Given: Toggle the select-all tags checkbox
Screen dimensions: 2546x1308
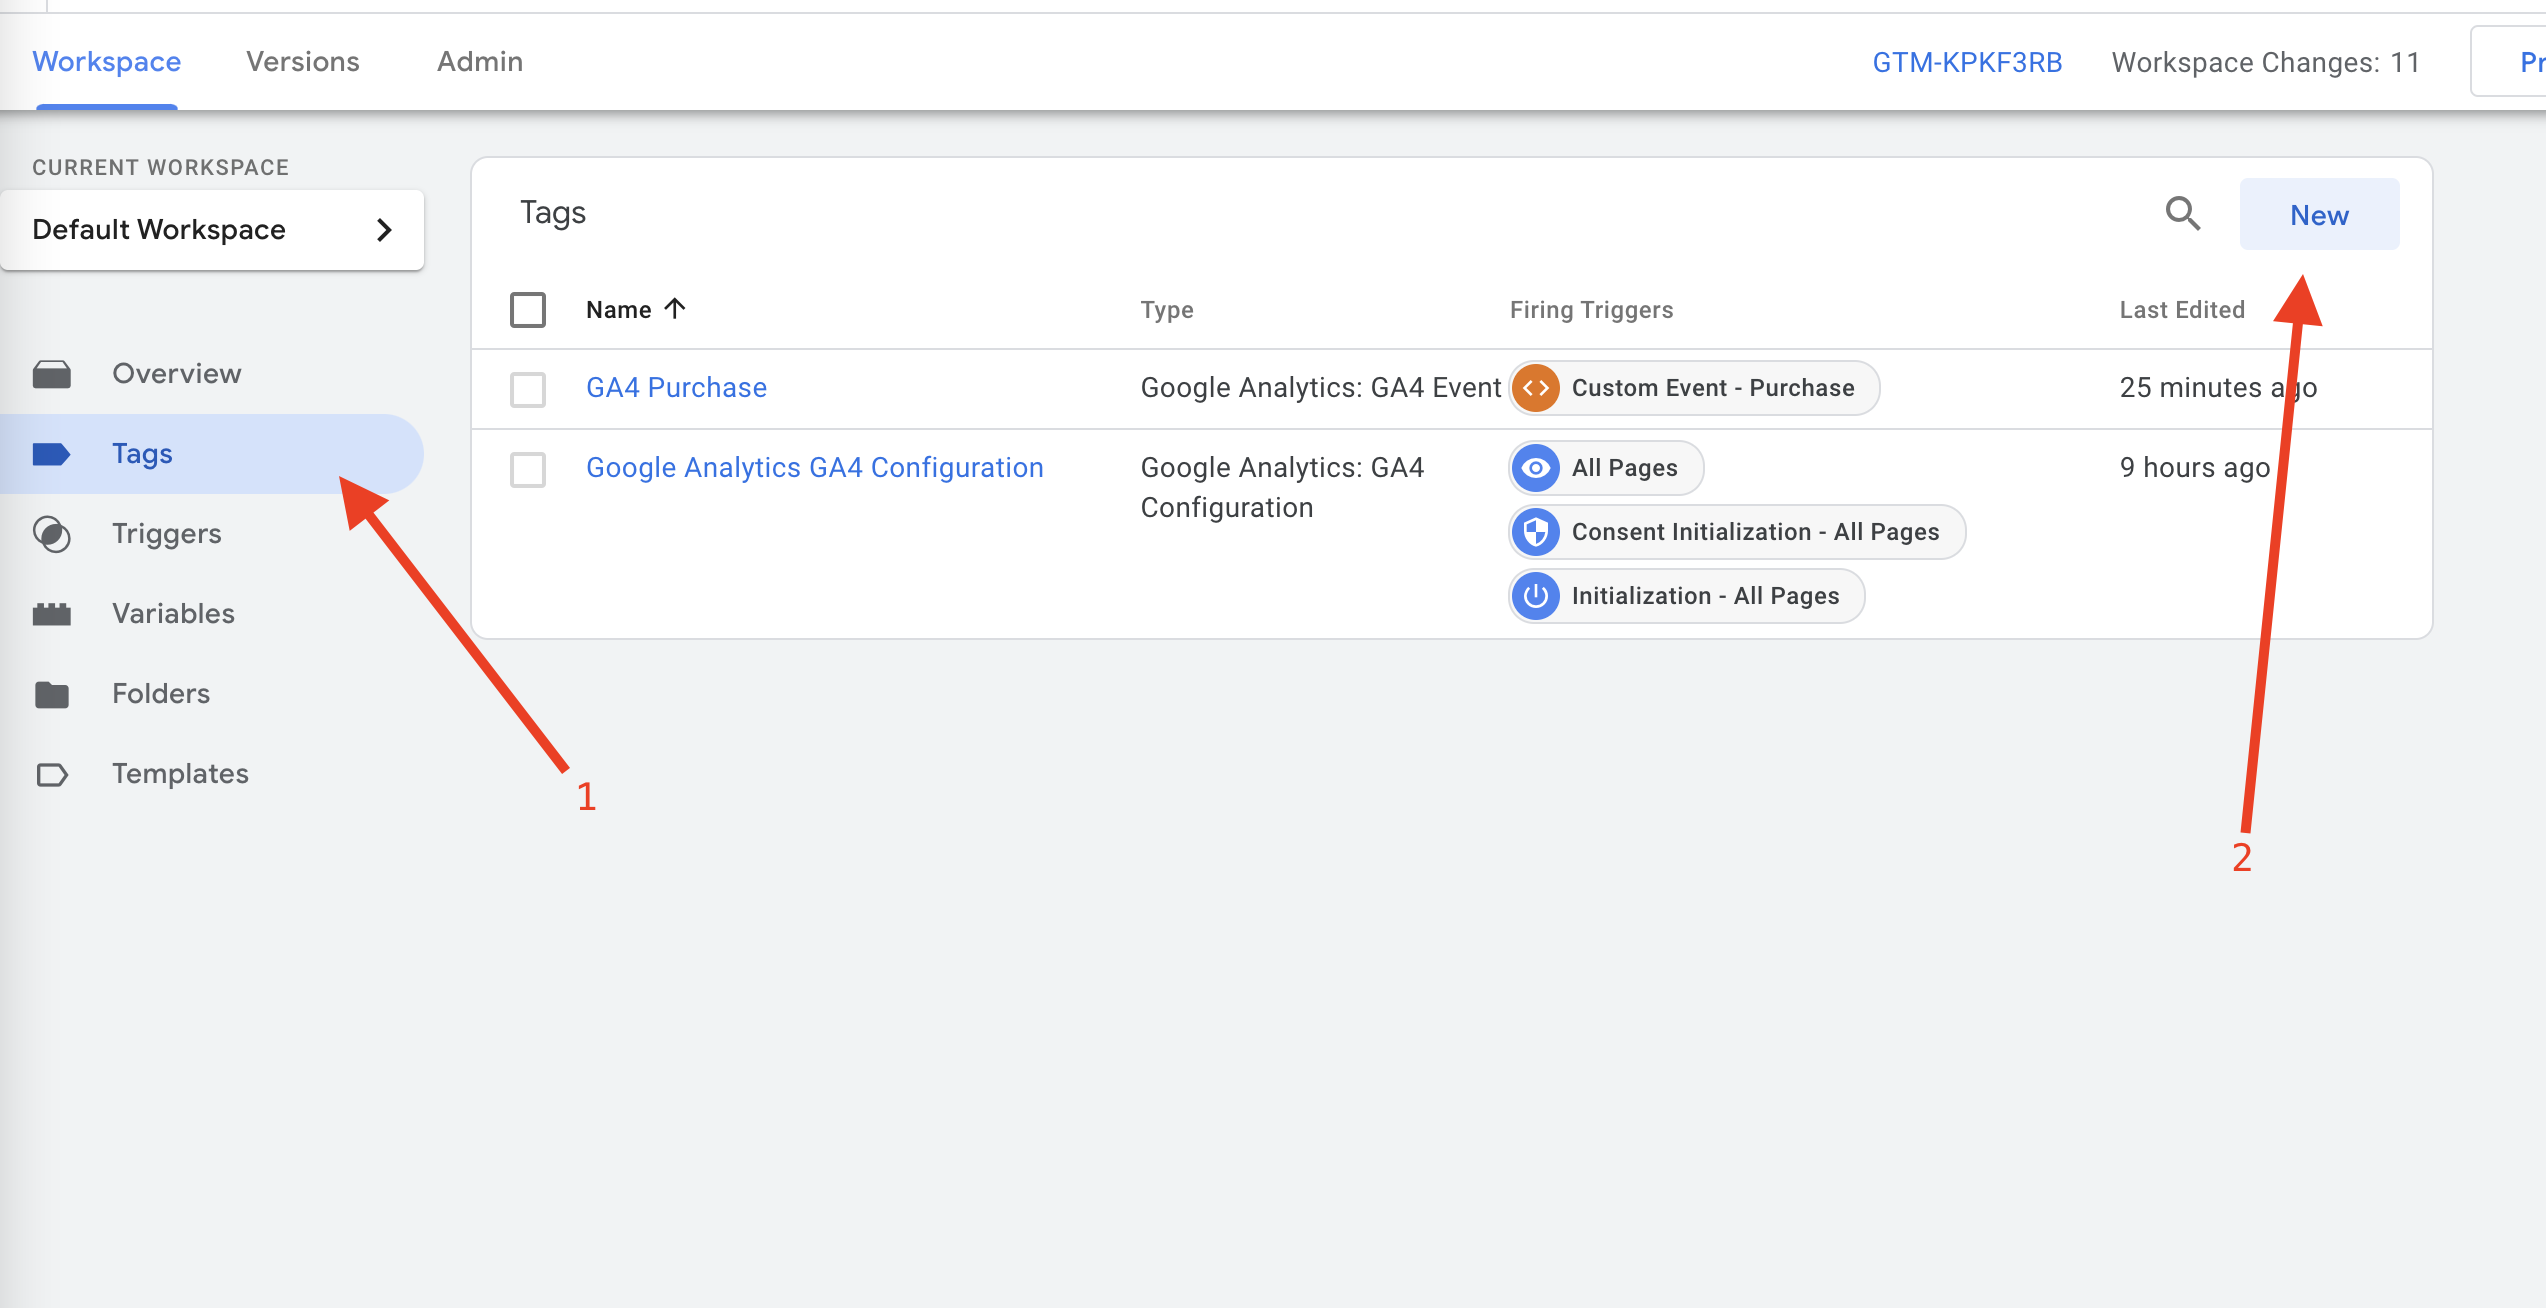Looking at the screenshot, I should [x=528, y=310].
